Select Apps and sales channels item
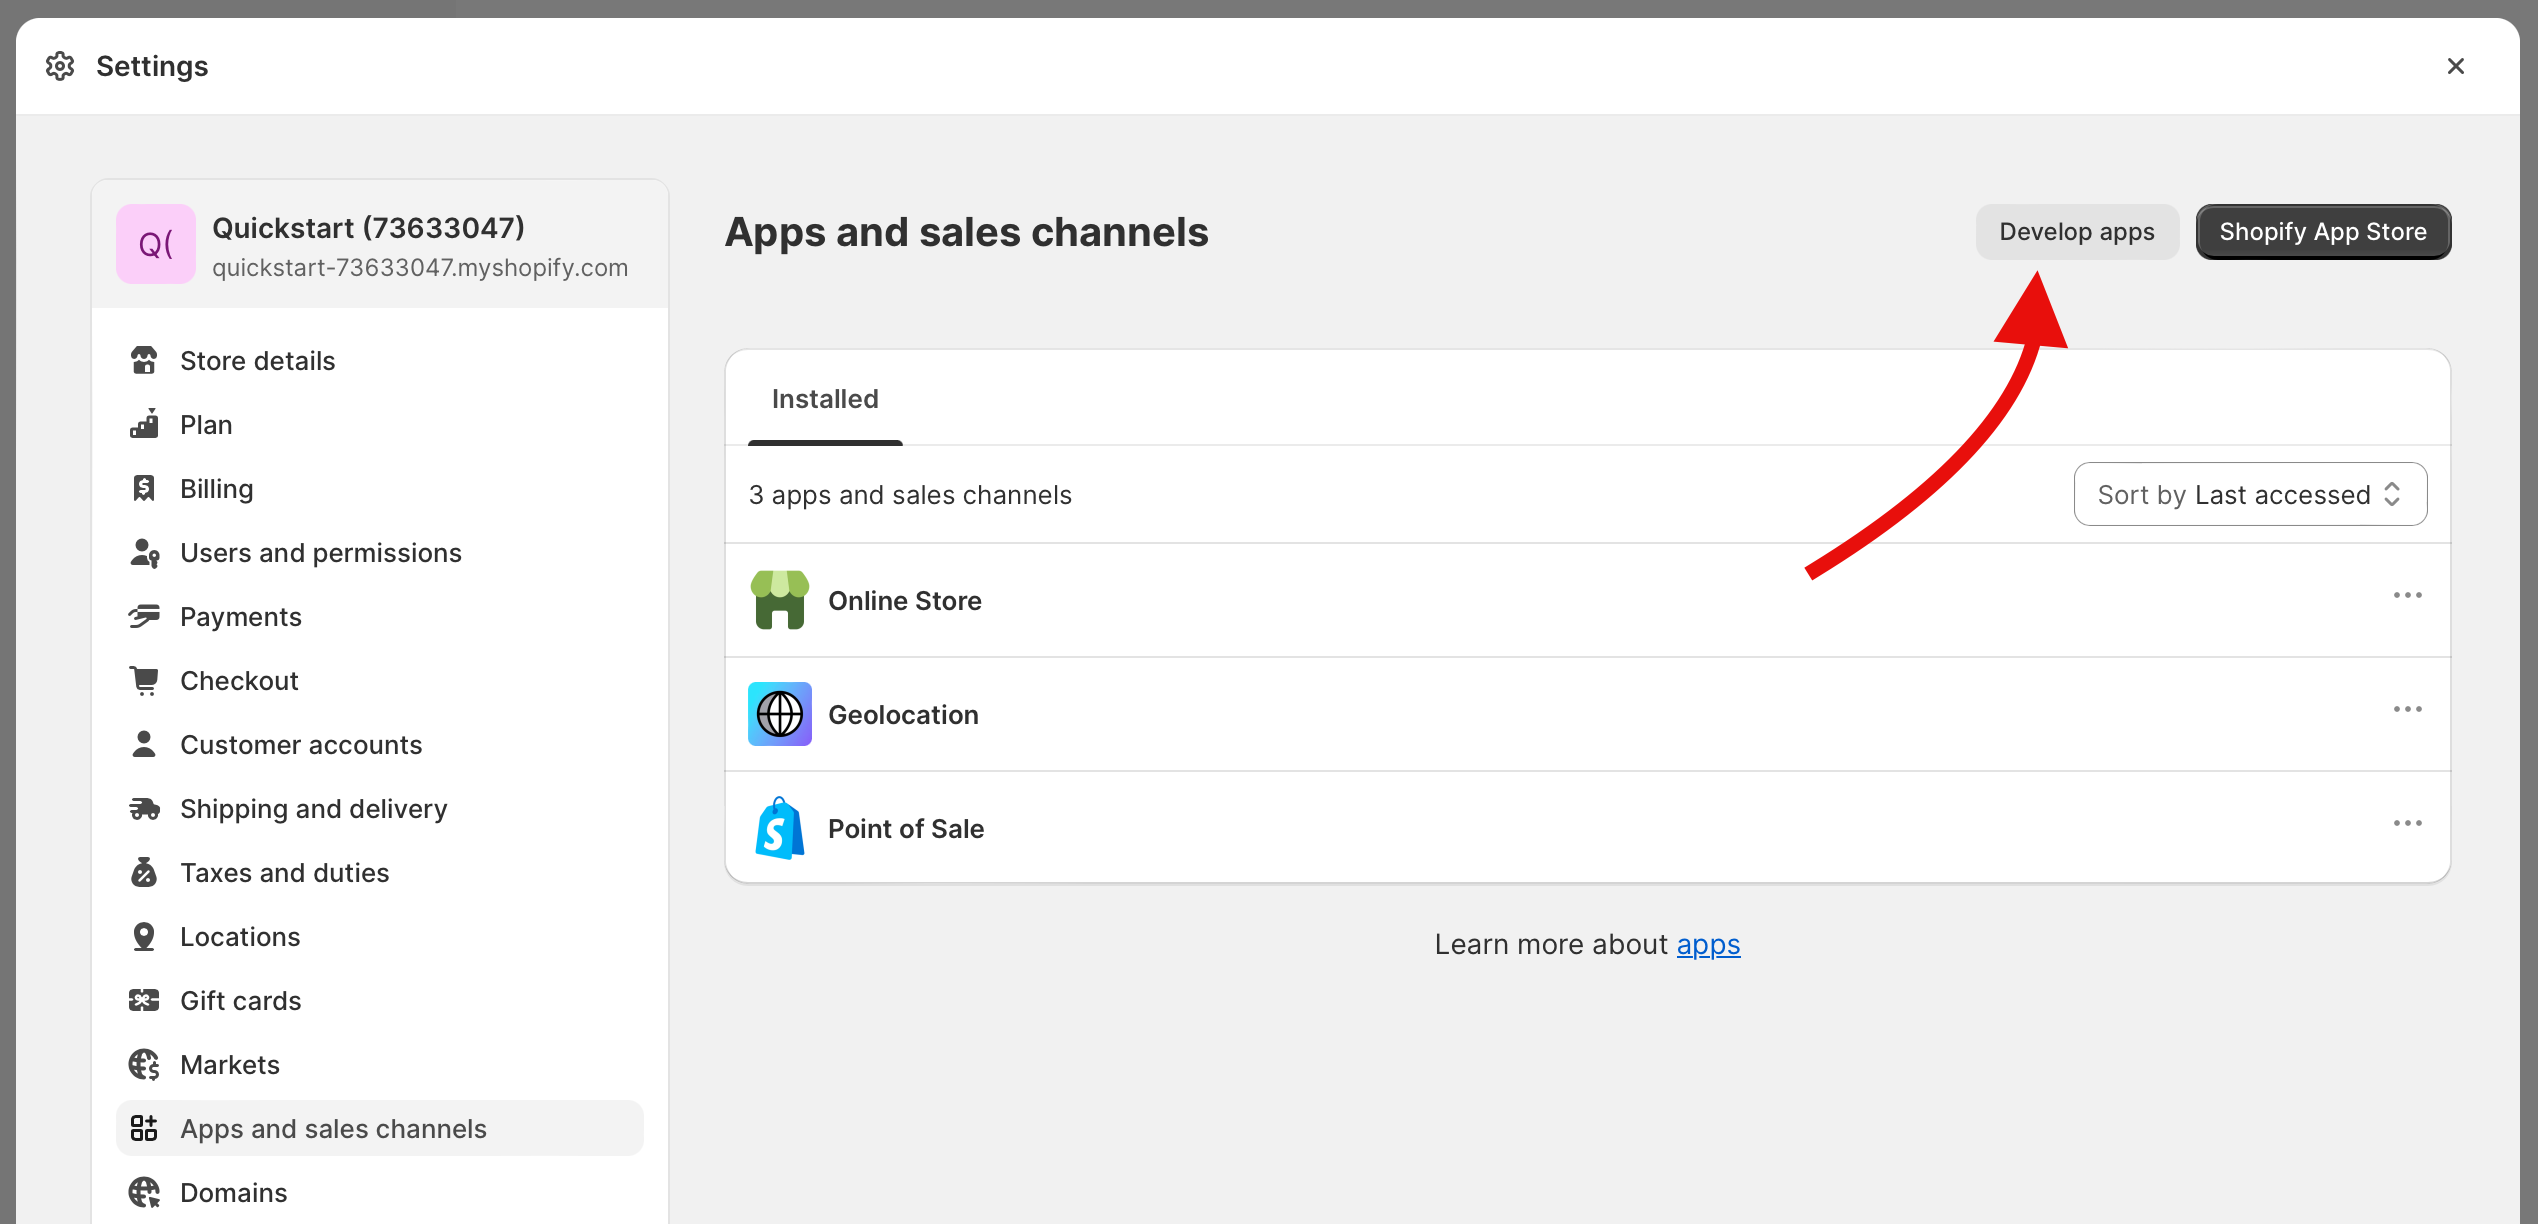2538x1224 pixels. point(380,1129)
